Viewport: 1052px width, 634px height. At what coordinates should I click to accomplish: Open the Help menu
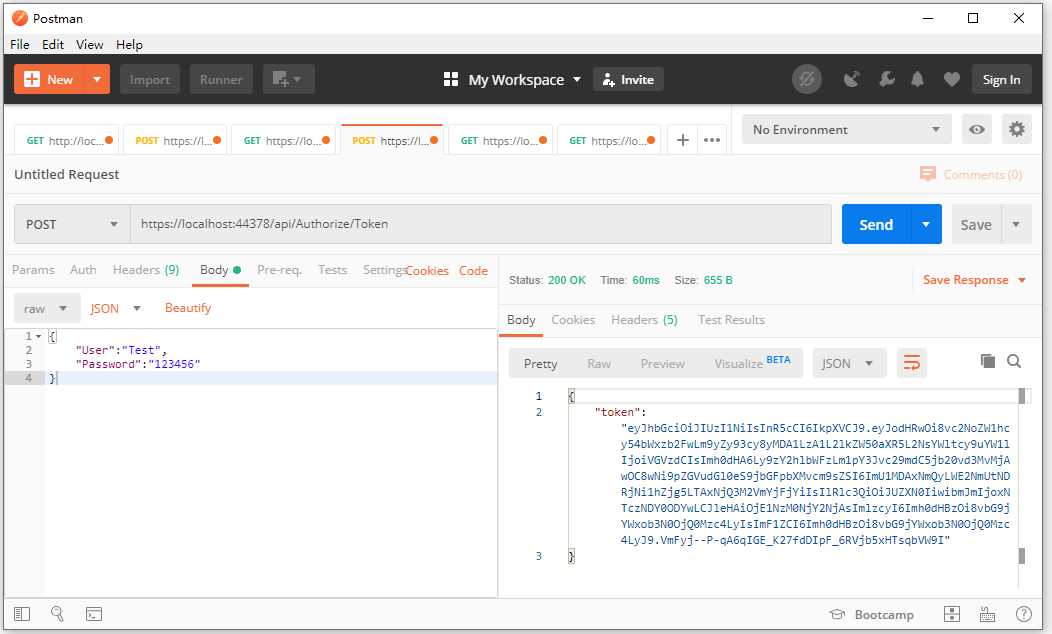pos(129,44)
